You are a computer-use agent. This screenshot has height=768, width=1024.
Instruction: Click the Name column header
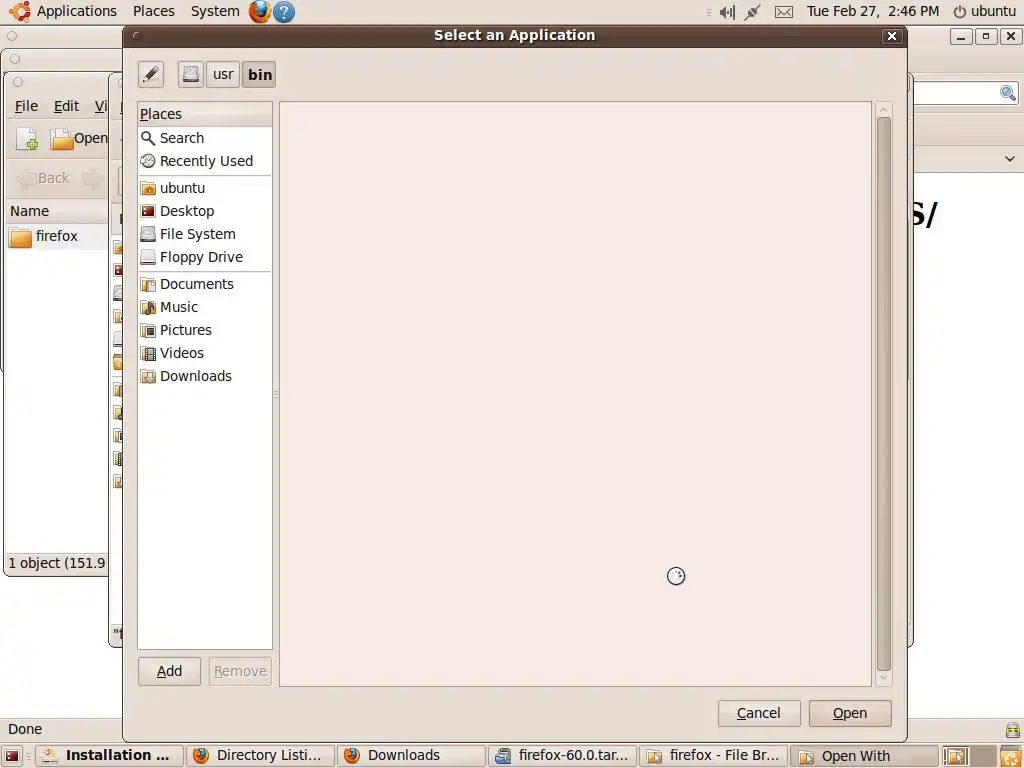click(57, 211)
